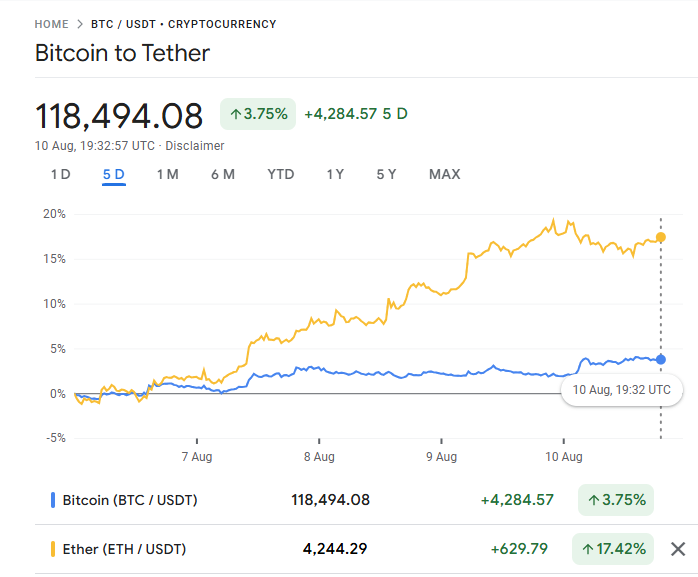The width and height of the screenshot is (698, 577).
Task: Show the YTD range
Action: [x=280, y=174]
